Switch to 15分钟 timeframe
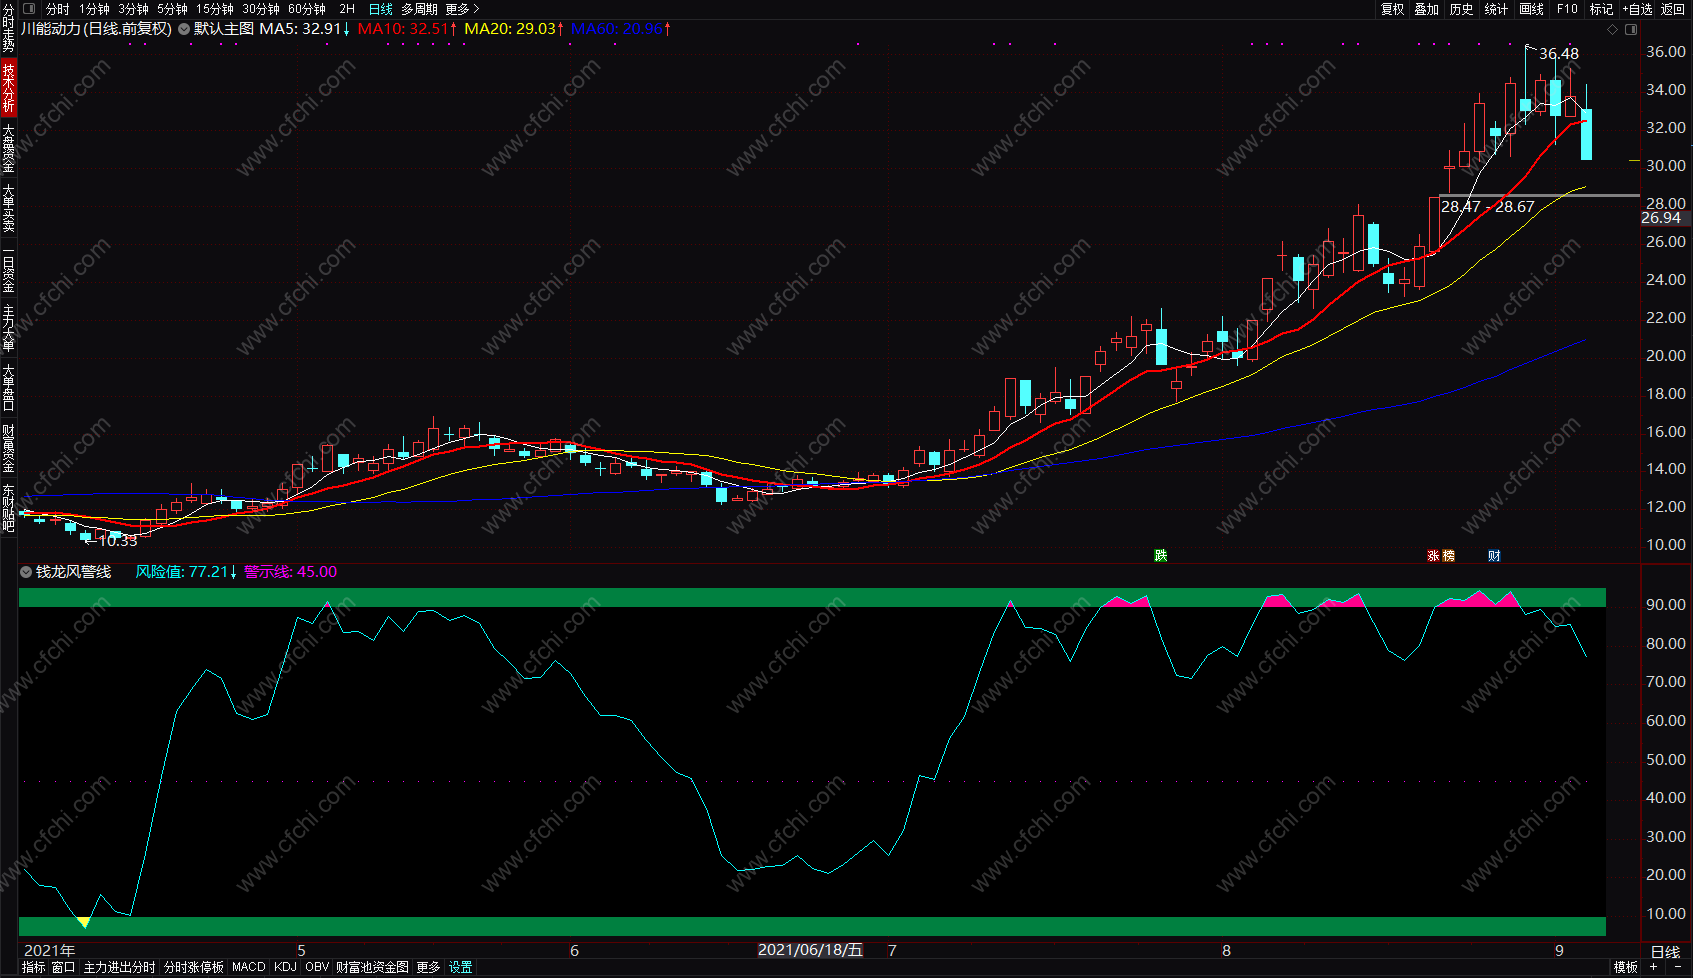1693x978 pixels. (x=215, y=9)
